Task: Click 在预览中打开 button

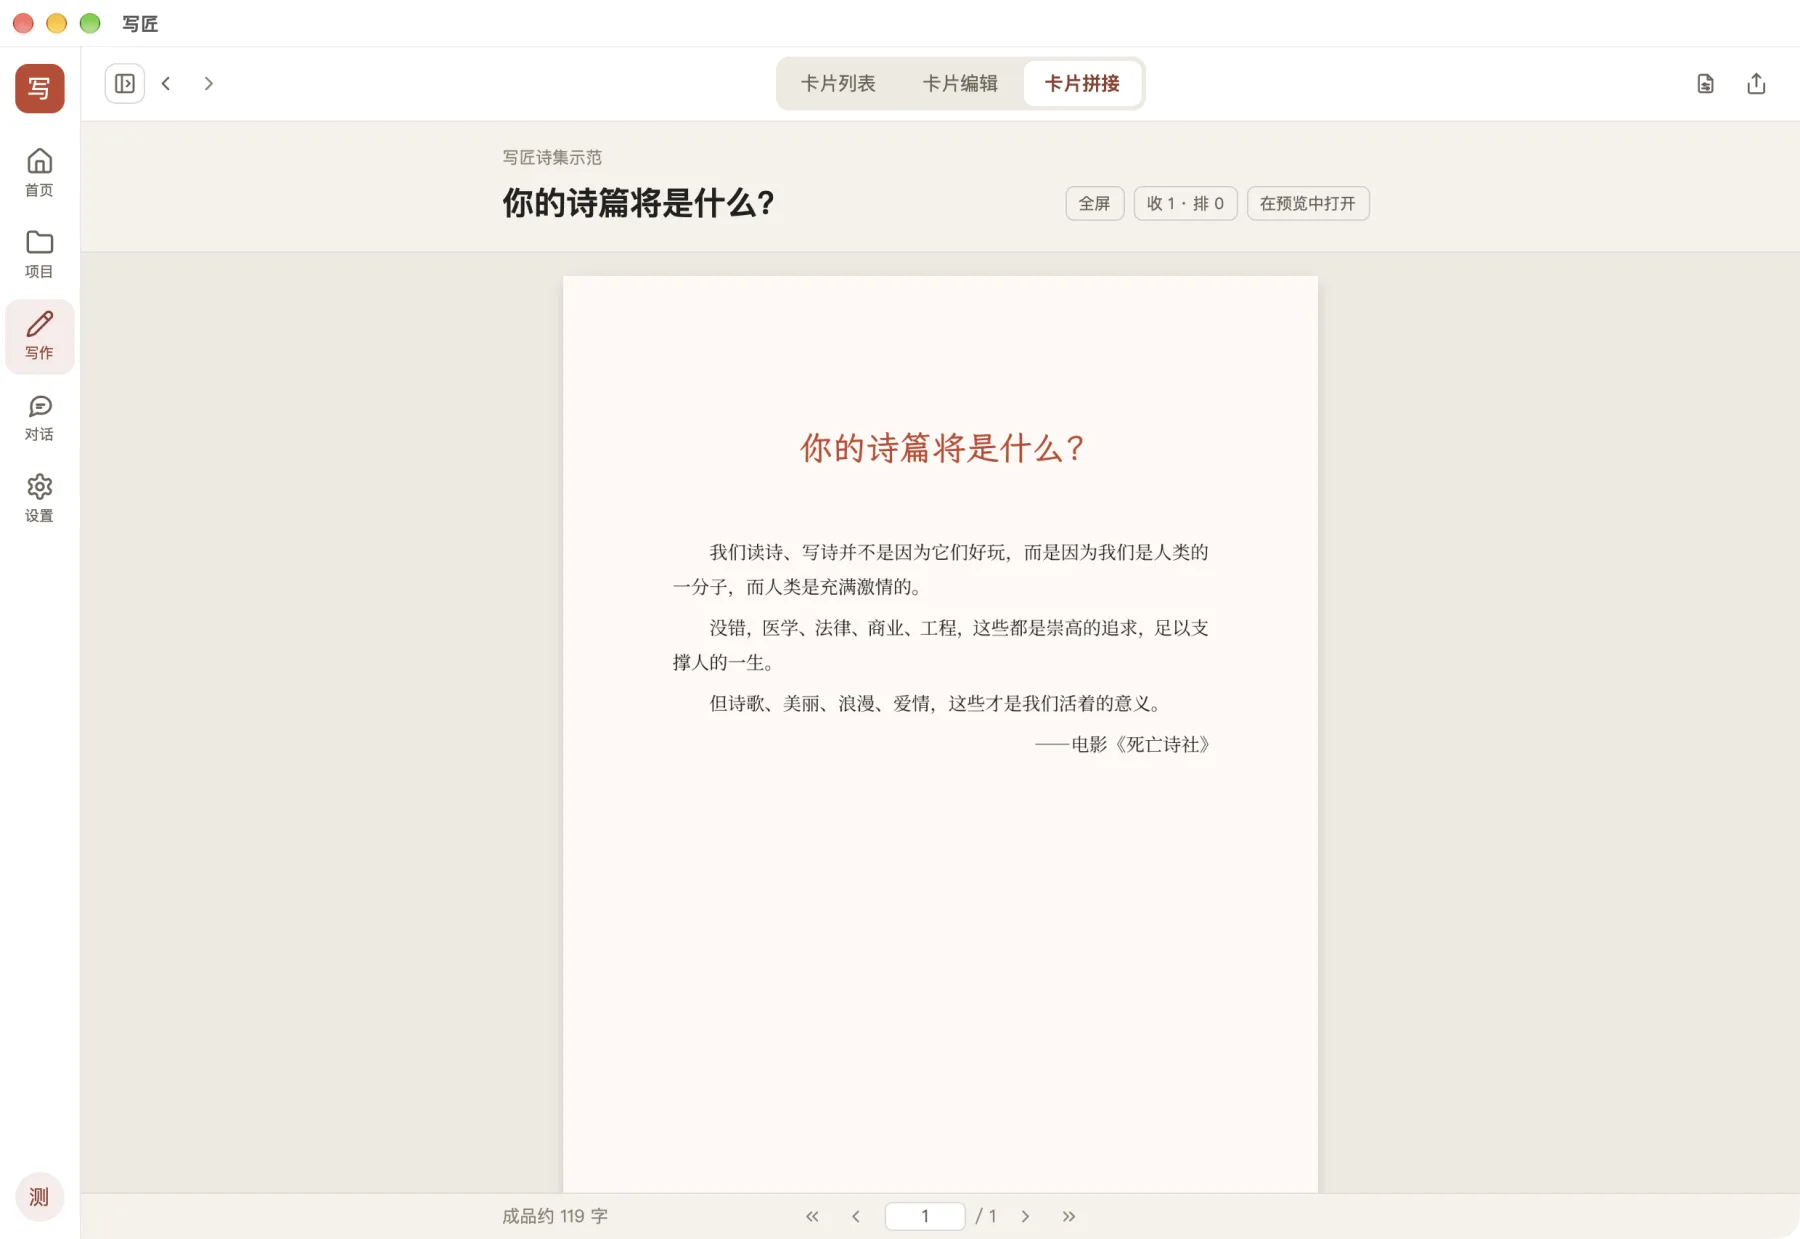Action: [1308, 204]
